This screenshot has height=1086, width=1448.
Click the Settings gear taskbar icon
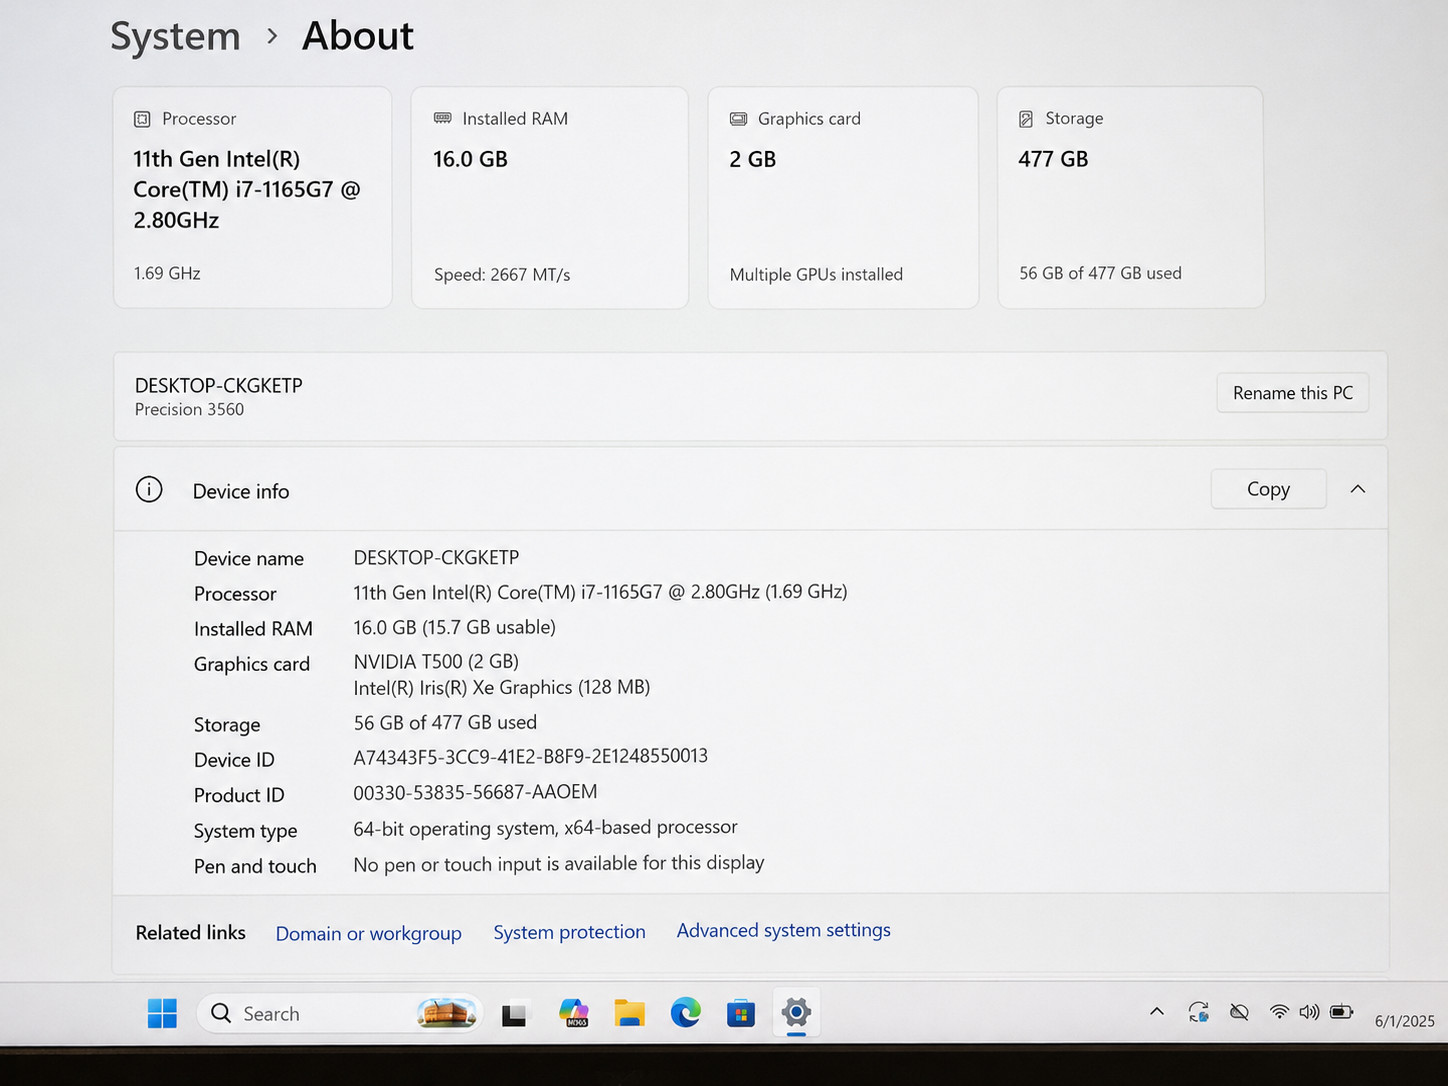[x=796, y=1013]
